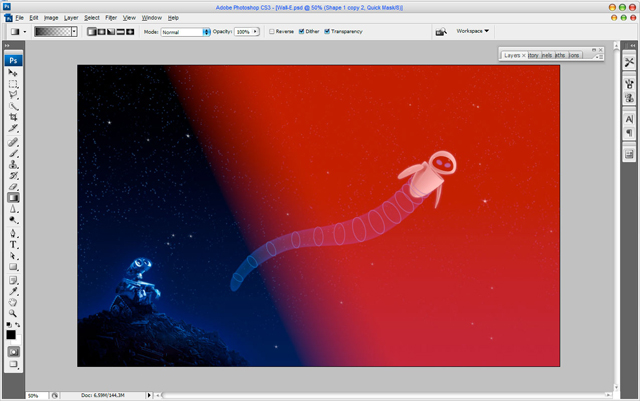
Task: Open Clone Source panel icon in dock
Action: pos(629,98)
